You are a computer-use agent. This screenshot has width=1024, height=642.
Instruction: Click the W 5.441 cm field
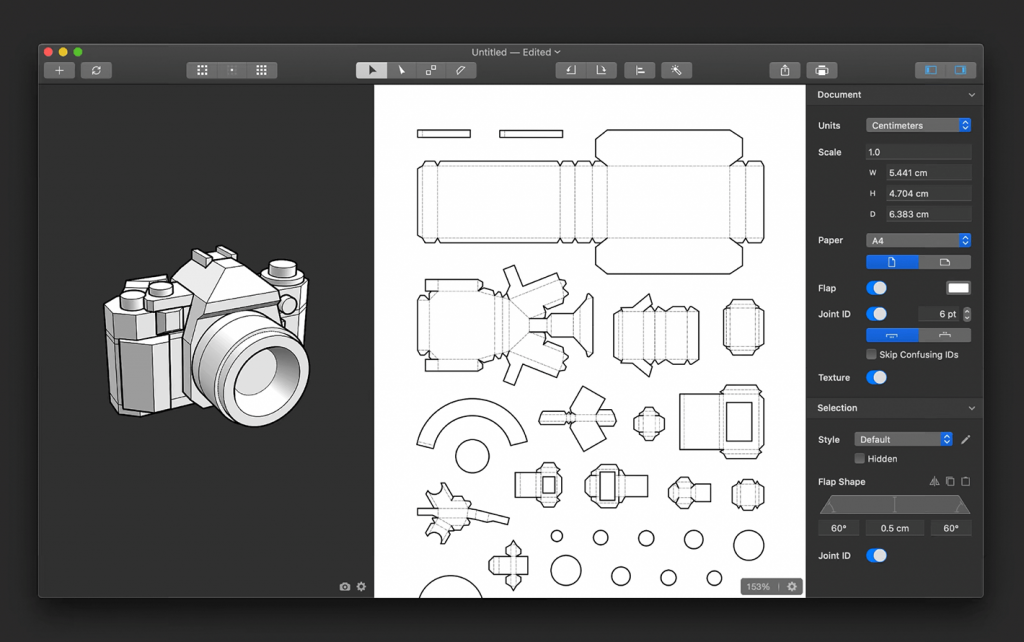coord(929,173)
